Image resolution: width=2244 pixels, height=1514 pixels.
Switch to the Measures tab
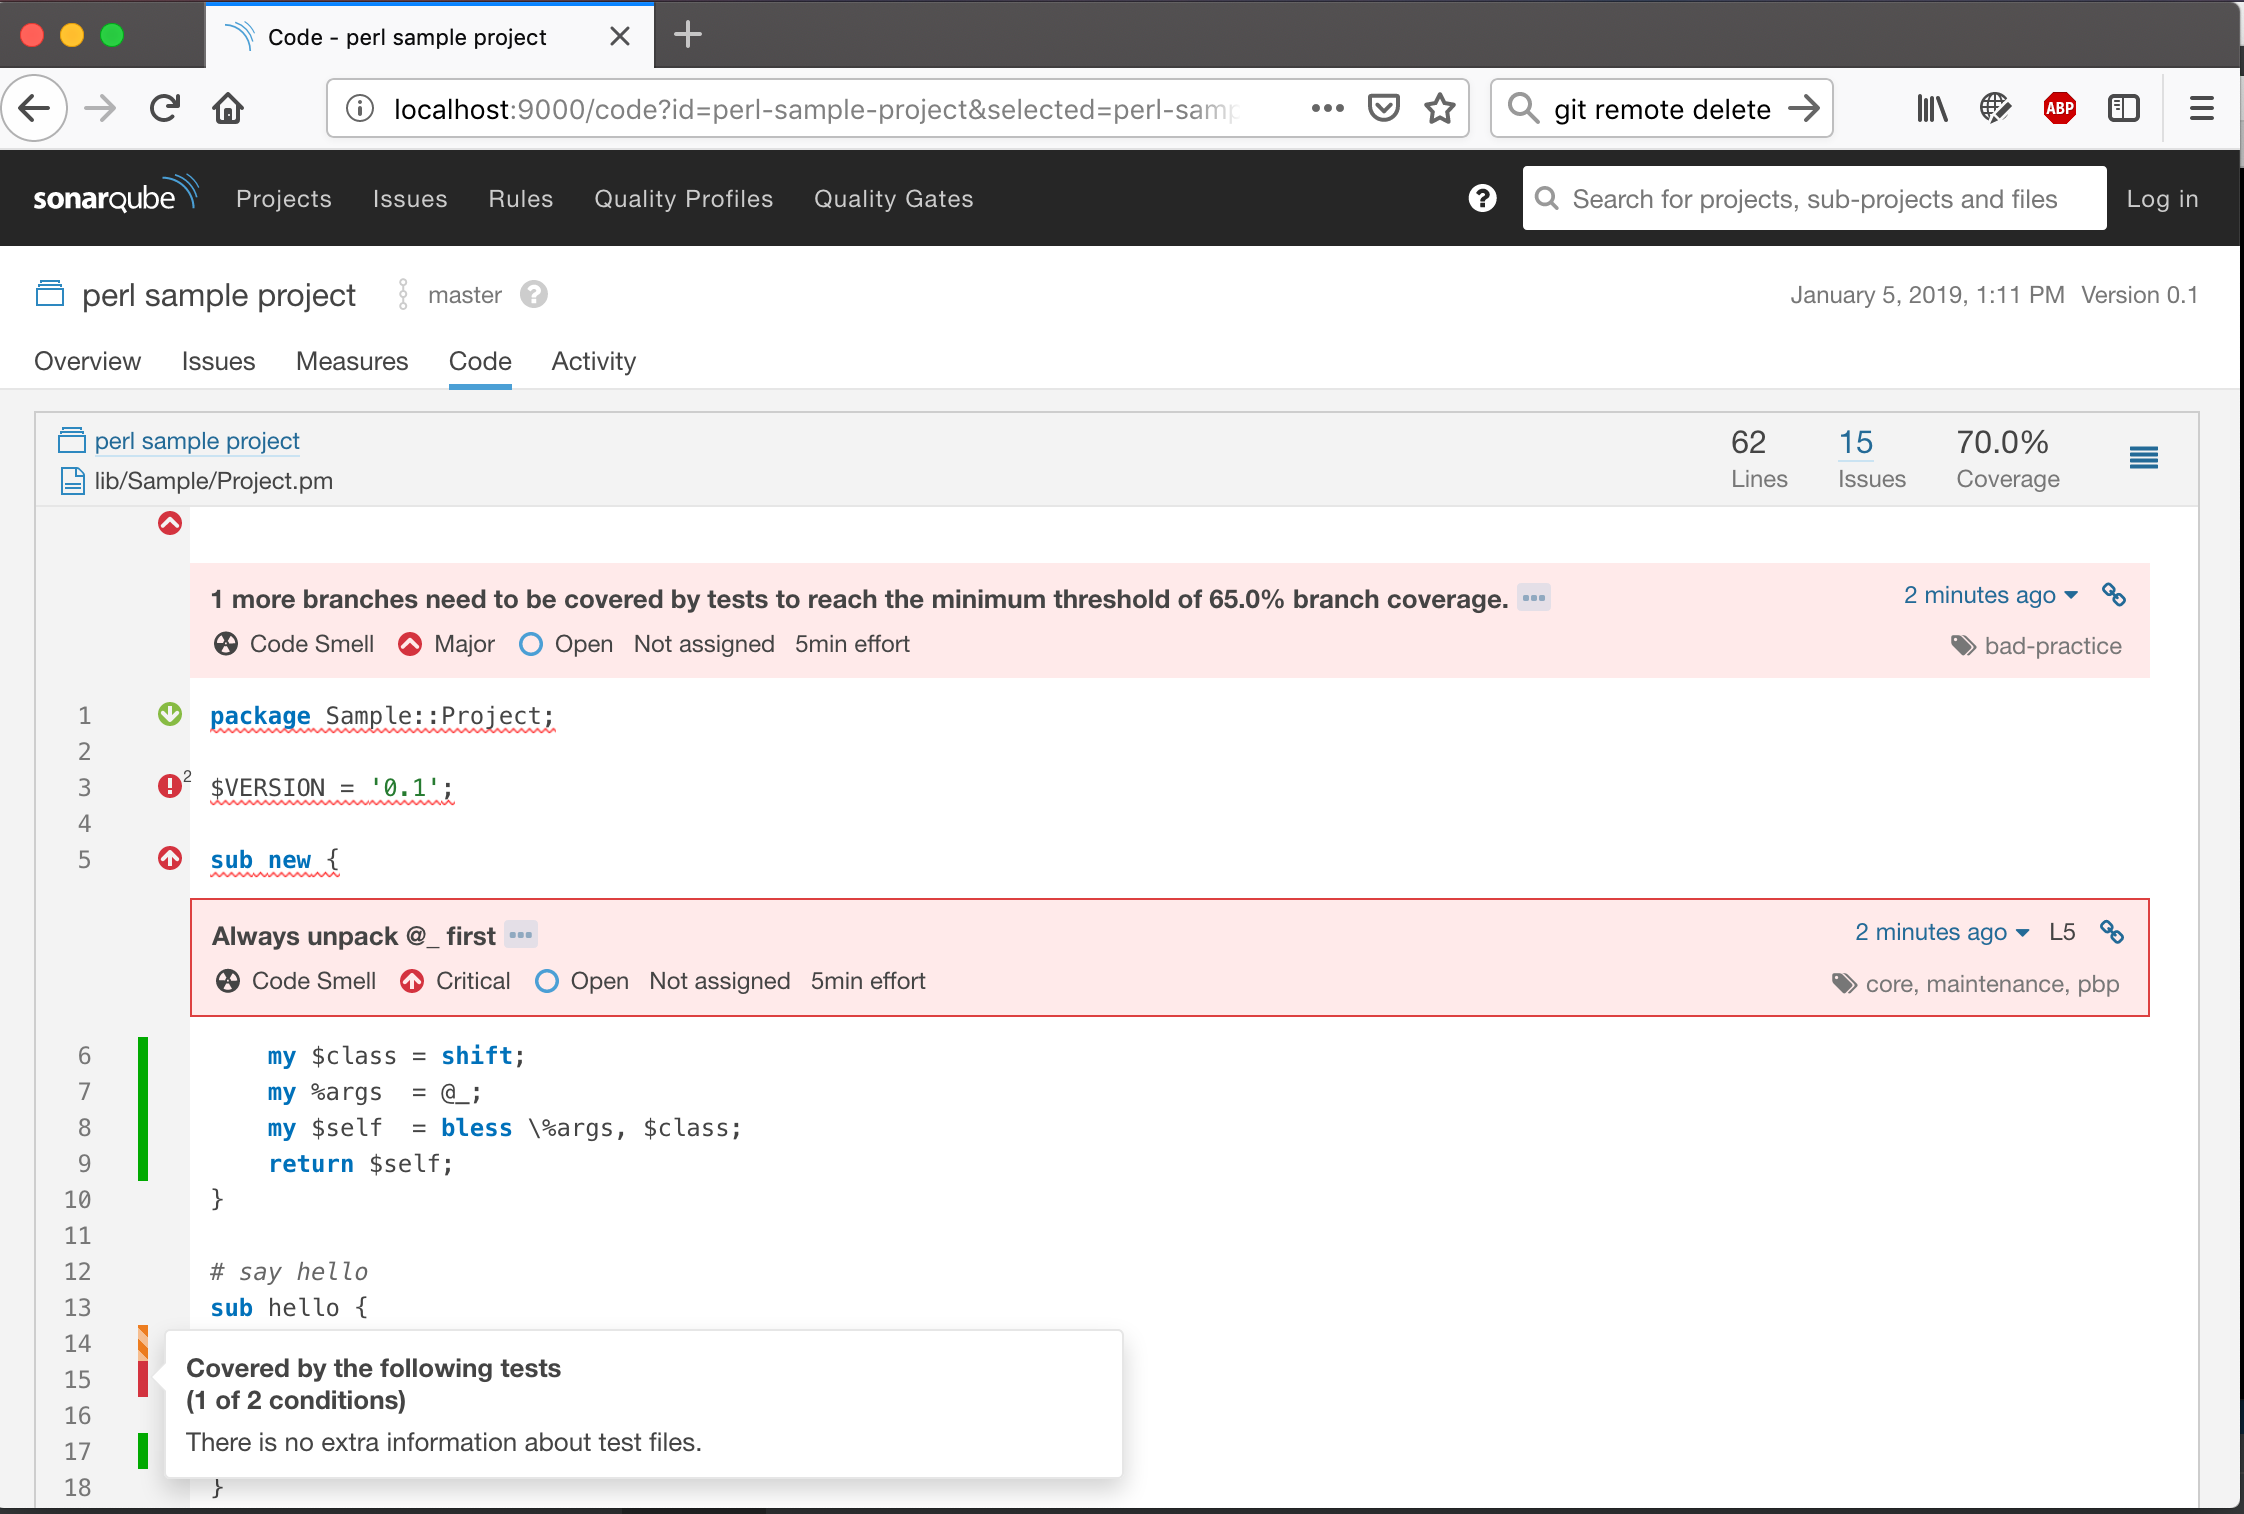coord(350,362)
